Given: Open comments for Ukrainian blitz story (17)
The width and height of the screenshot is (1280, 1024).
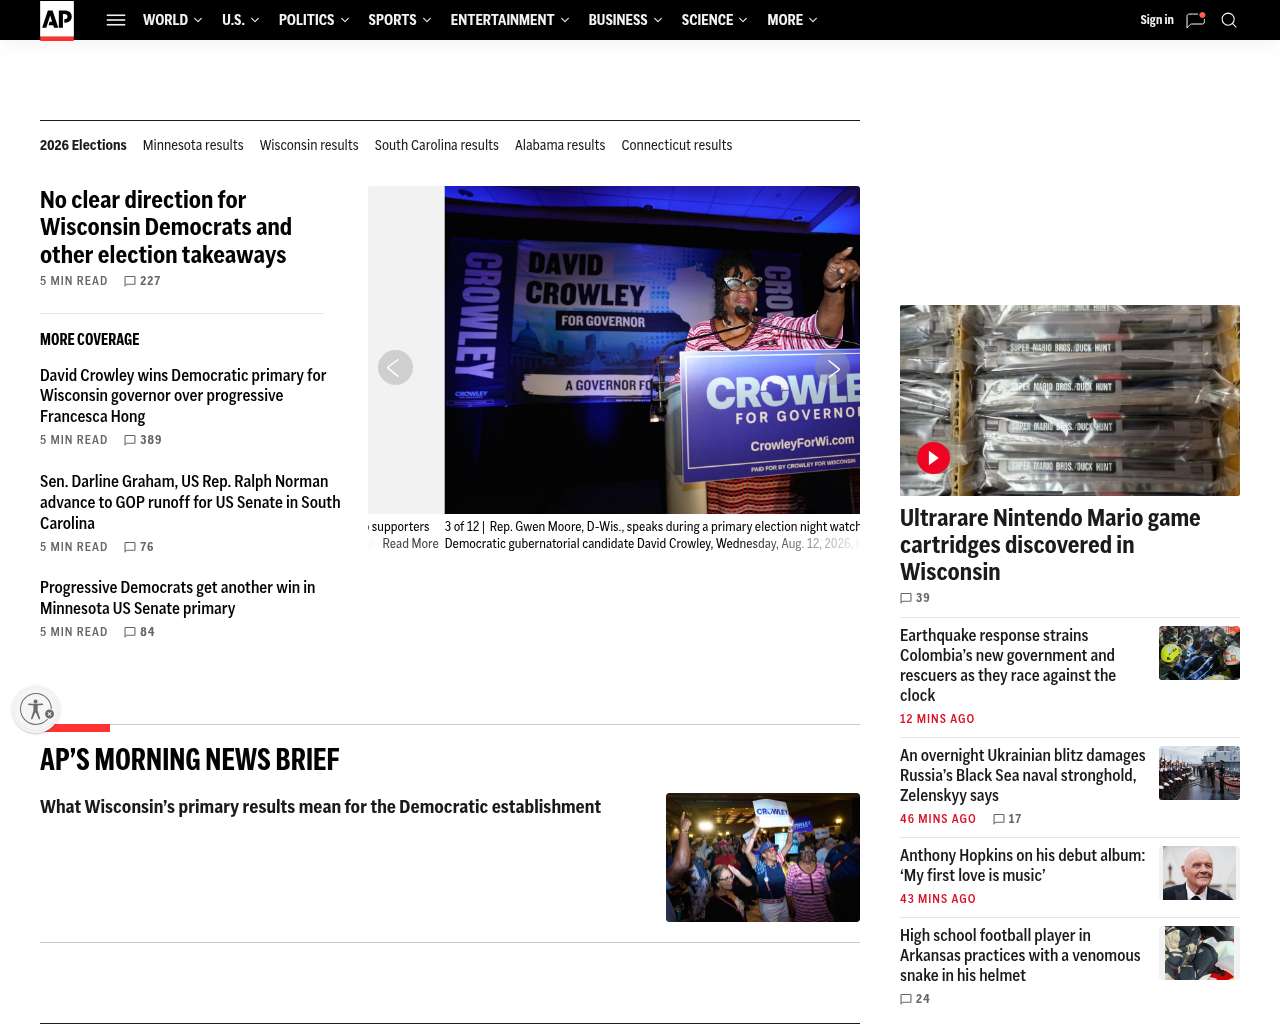Looking at the screenshot, I should pyautogui.click(x=1007, y=819).
